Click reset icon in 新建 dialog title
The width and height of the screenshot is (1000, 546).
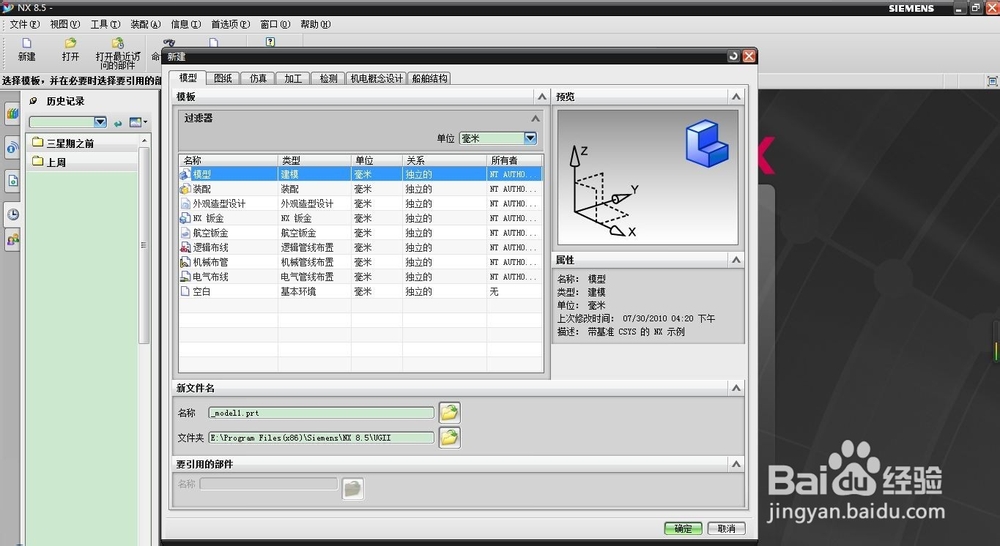733,56
